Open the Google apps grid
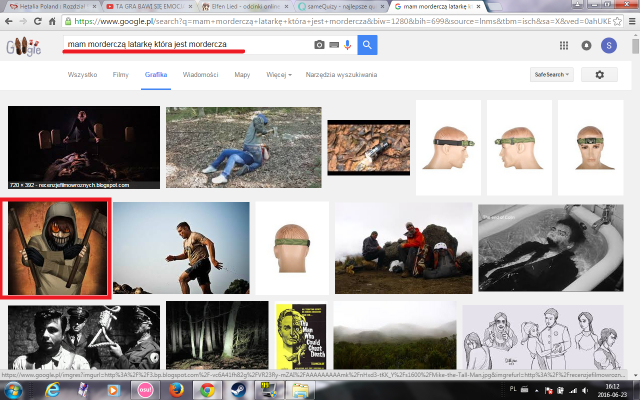The width and height of the screenshot is (640, 400). point(564,45)
